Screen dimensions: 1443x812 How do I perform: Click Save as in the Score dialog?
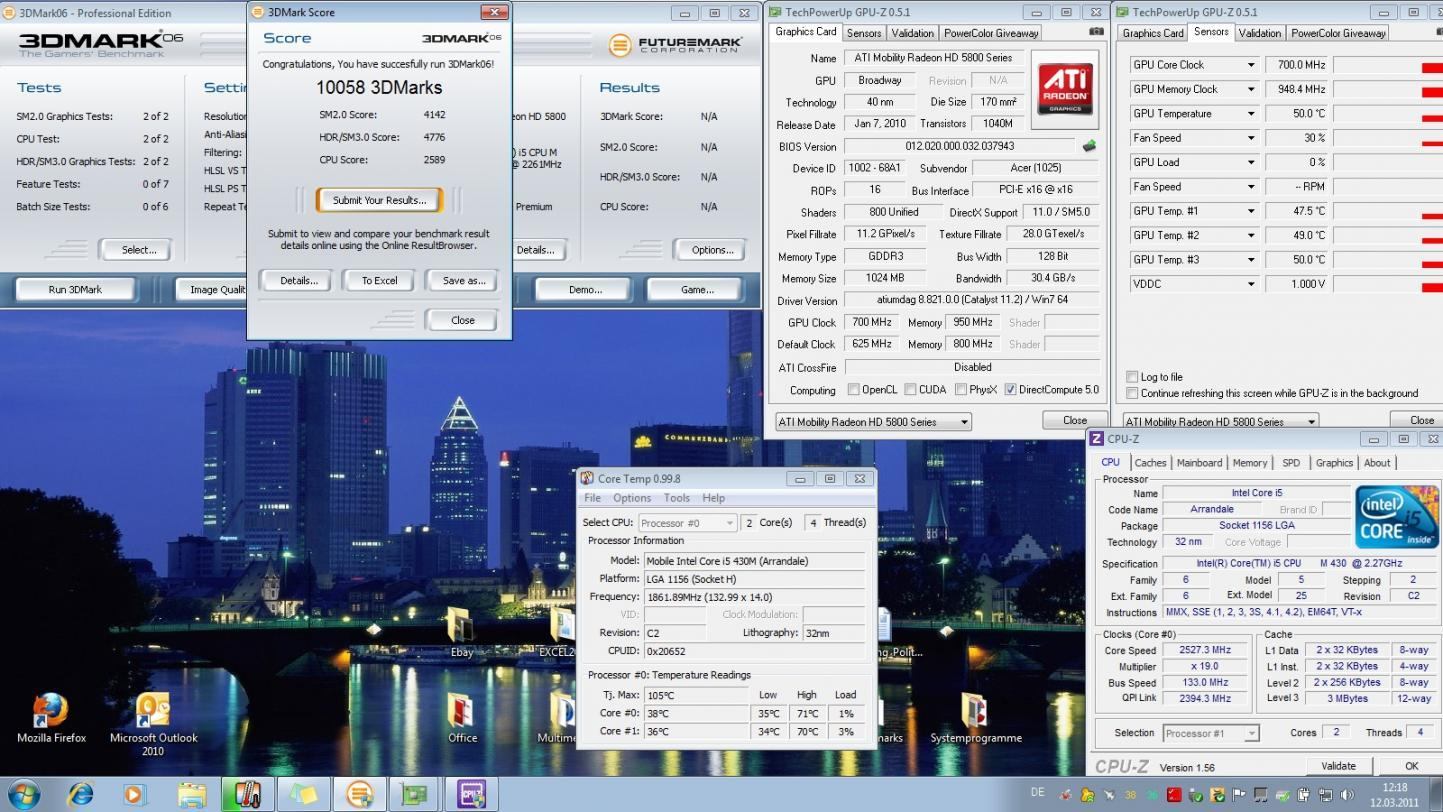pos(463,281)
